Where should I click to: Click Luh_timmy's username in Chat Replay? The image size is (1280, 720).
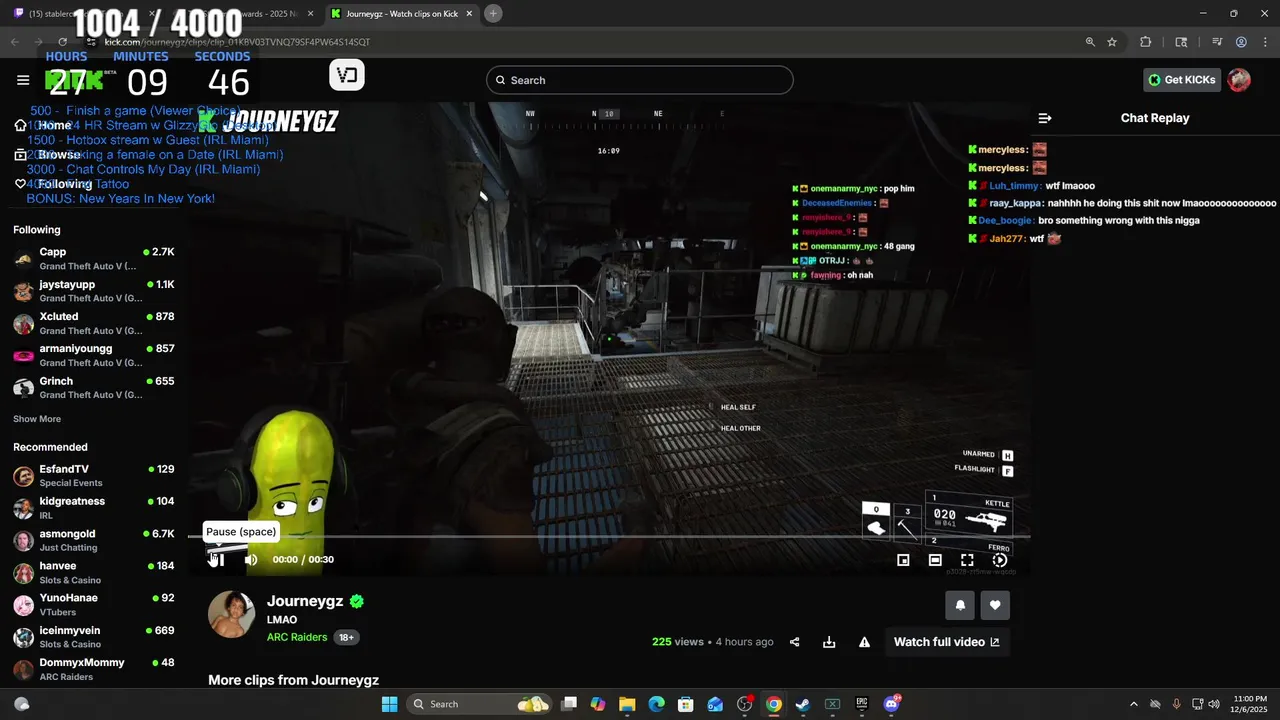pos(1015,186)
